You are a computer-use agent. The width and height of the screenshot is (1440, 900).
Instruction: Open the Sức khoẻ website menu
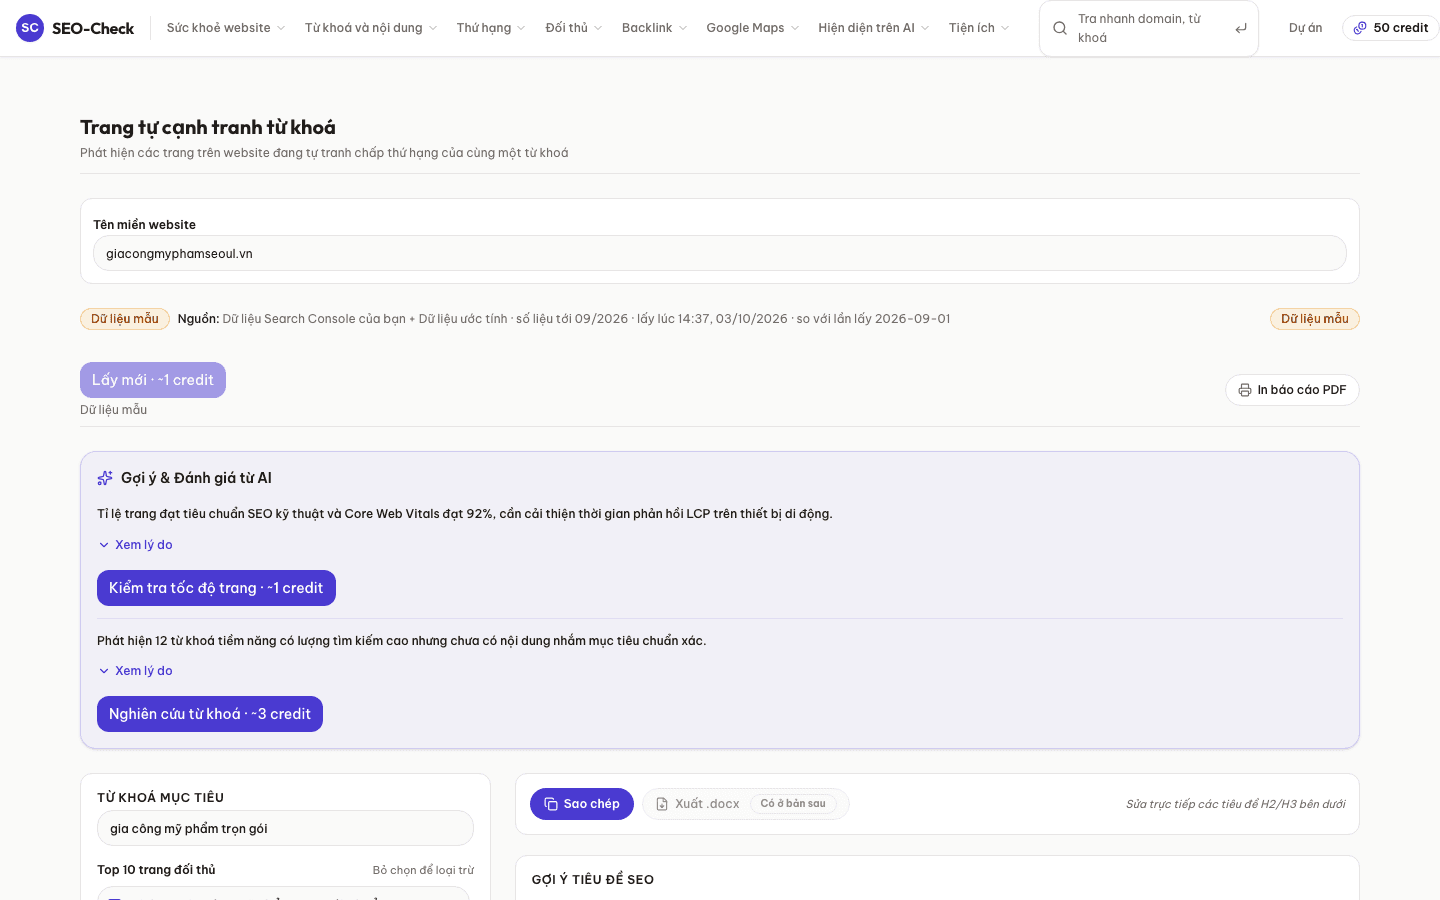pyautogui.click(x=226, y=28)
